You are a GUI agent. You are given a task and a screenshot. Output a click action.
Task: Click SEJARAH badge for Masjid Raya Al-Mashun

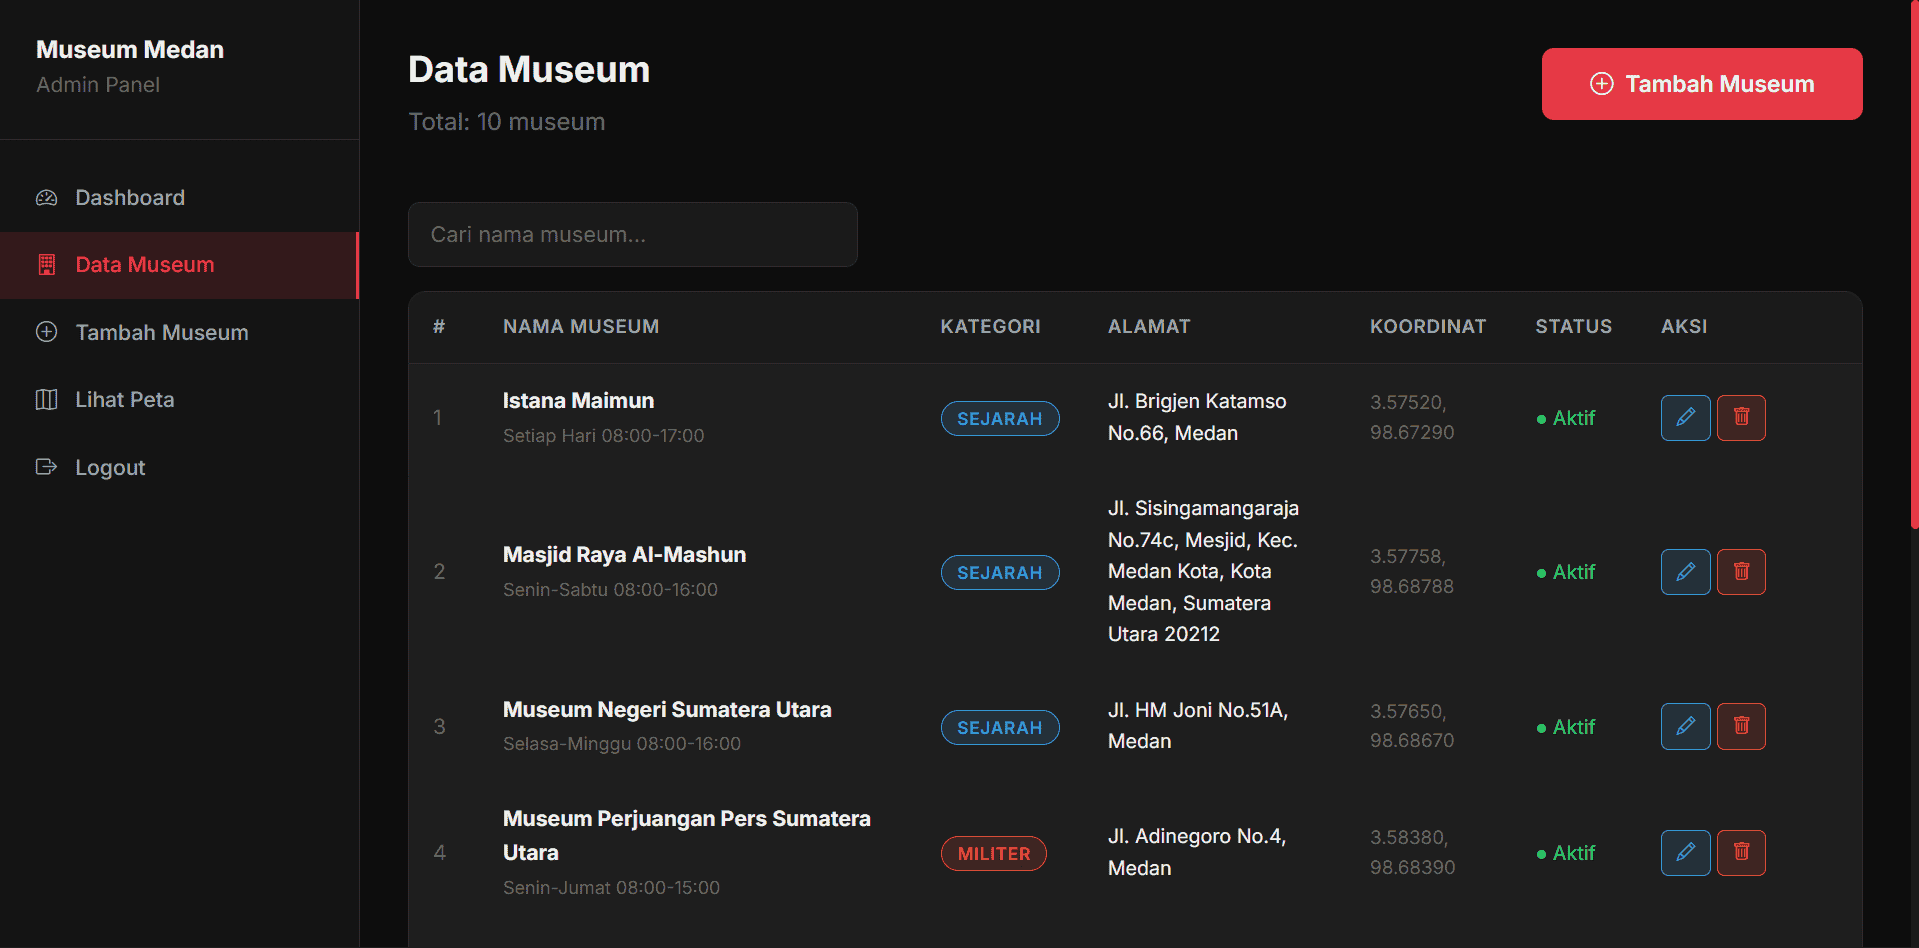point(1000,573)
